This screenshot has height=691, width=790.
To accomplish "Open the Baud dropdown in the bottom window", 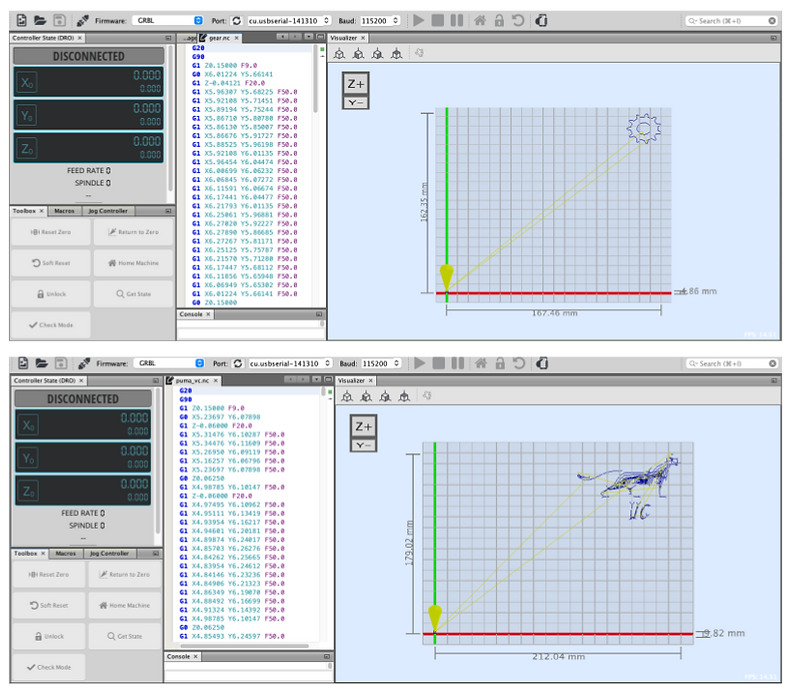I will pyautogui.click(x=381, y=363).
